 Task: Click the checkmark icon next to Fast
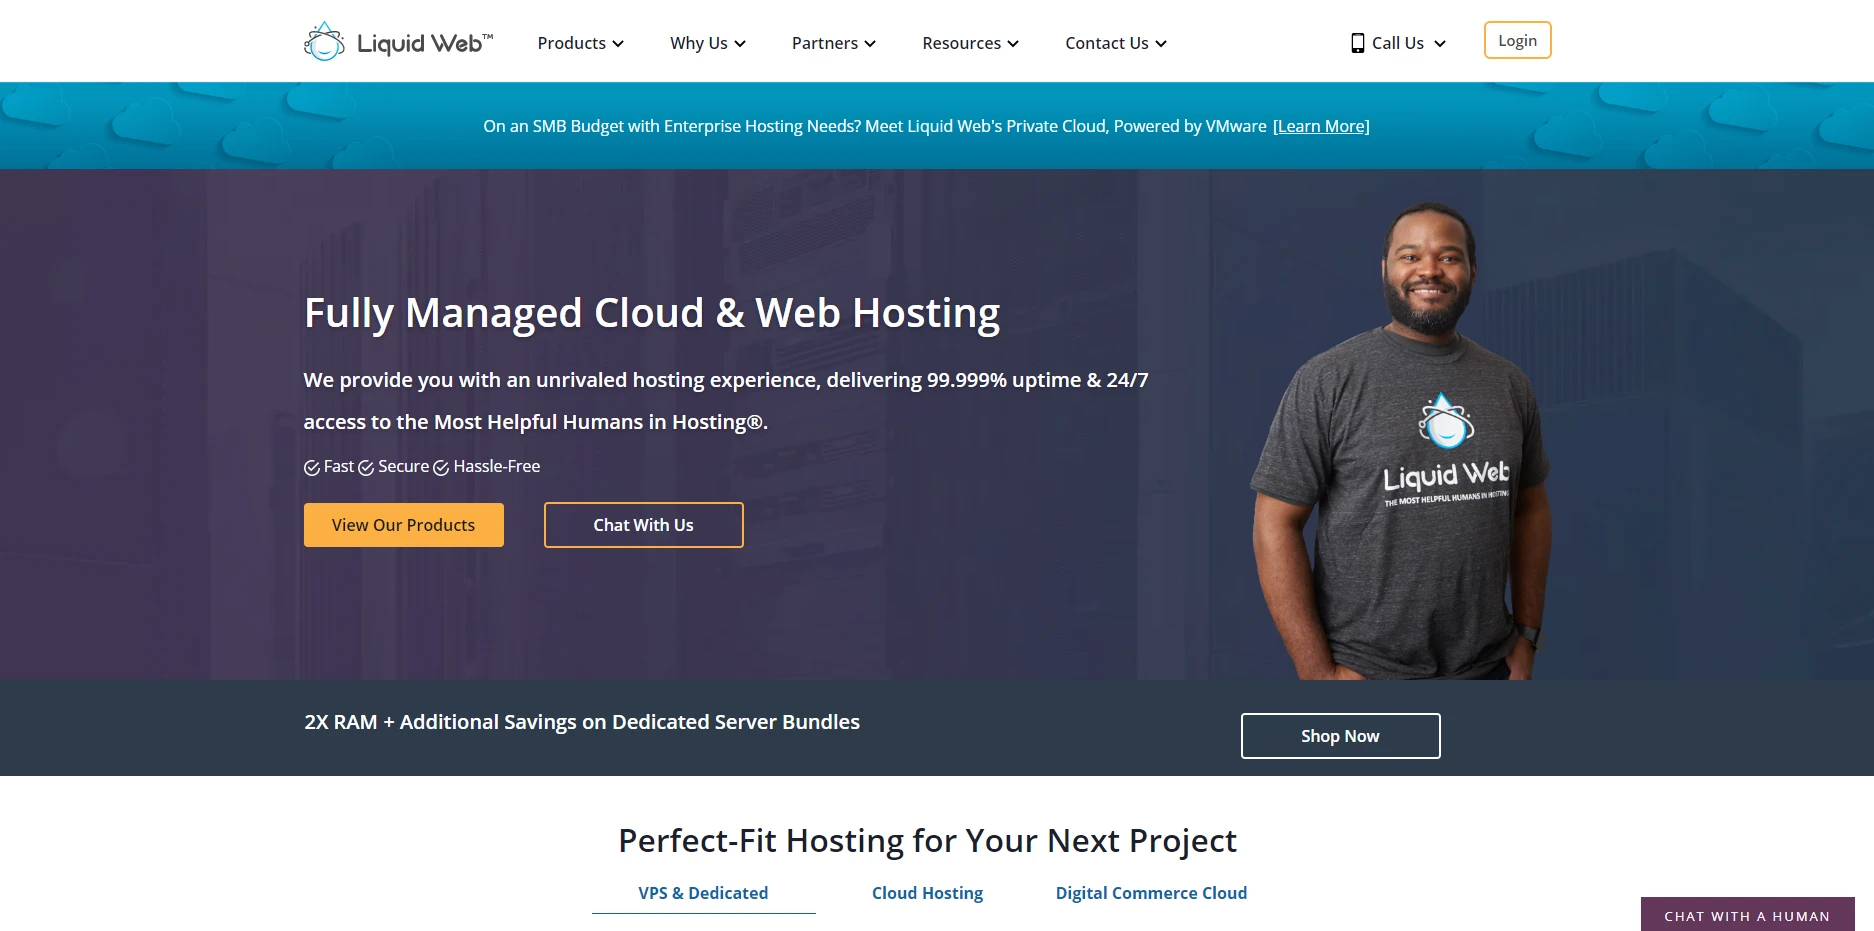312,468
